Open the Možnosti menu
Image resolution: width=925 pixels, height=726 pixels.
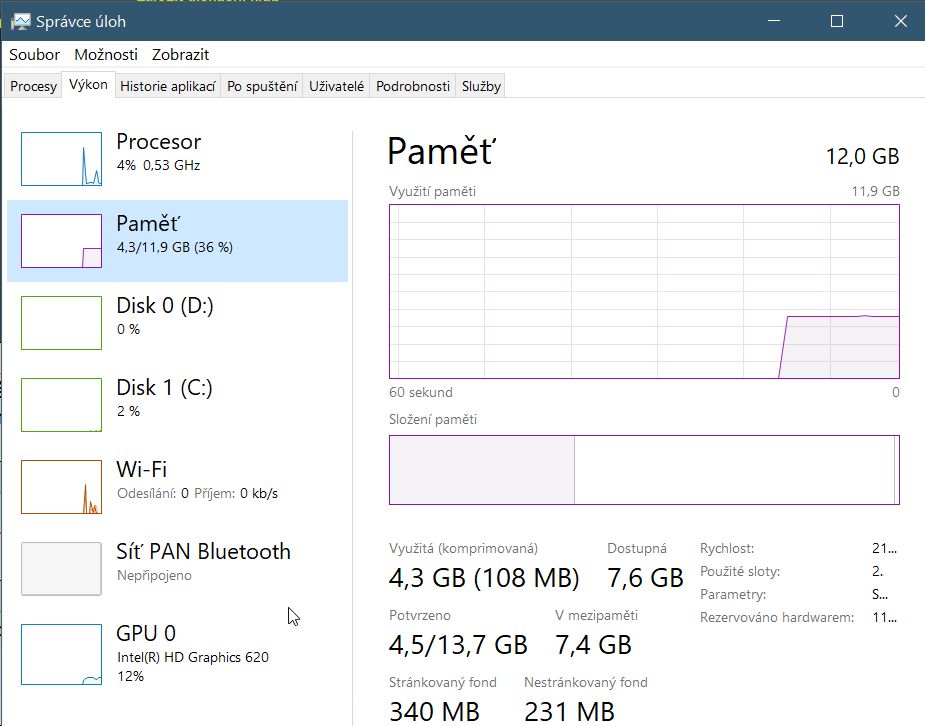[x=106, y=55]
